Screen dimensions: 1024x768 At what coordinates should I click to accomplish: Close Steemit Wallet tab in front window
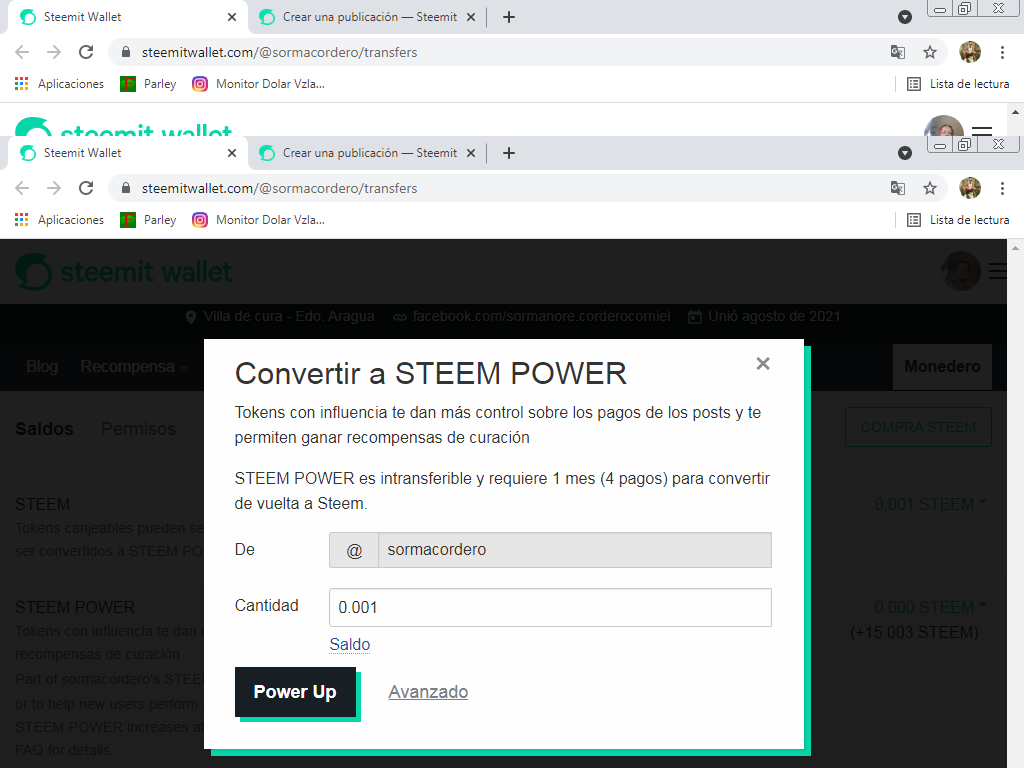coord(232,153)
